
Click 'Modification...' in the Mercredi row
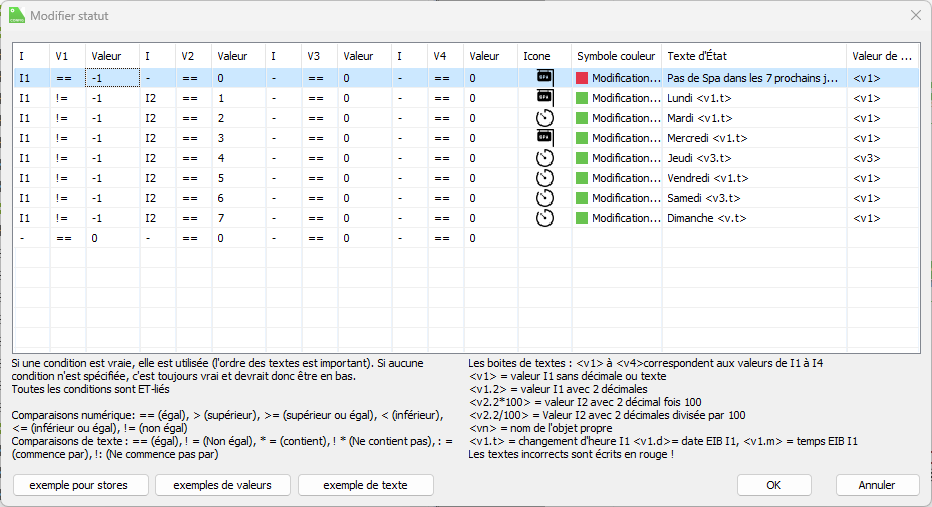pyautogui.click(x=626, y=138)
